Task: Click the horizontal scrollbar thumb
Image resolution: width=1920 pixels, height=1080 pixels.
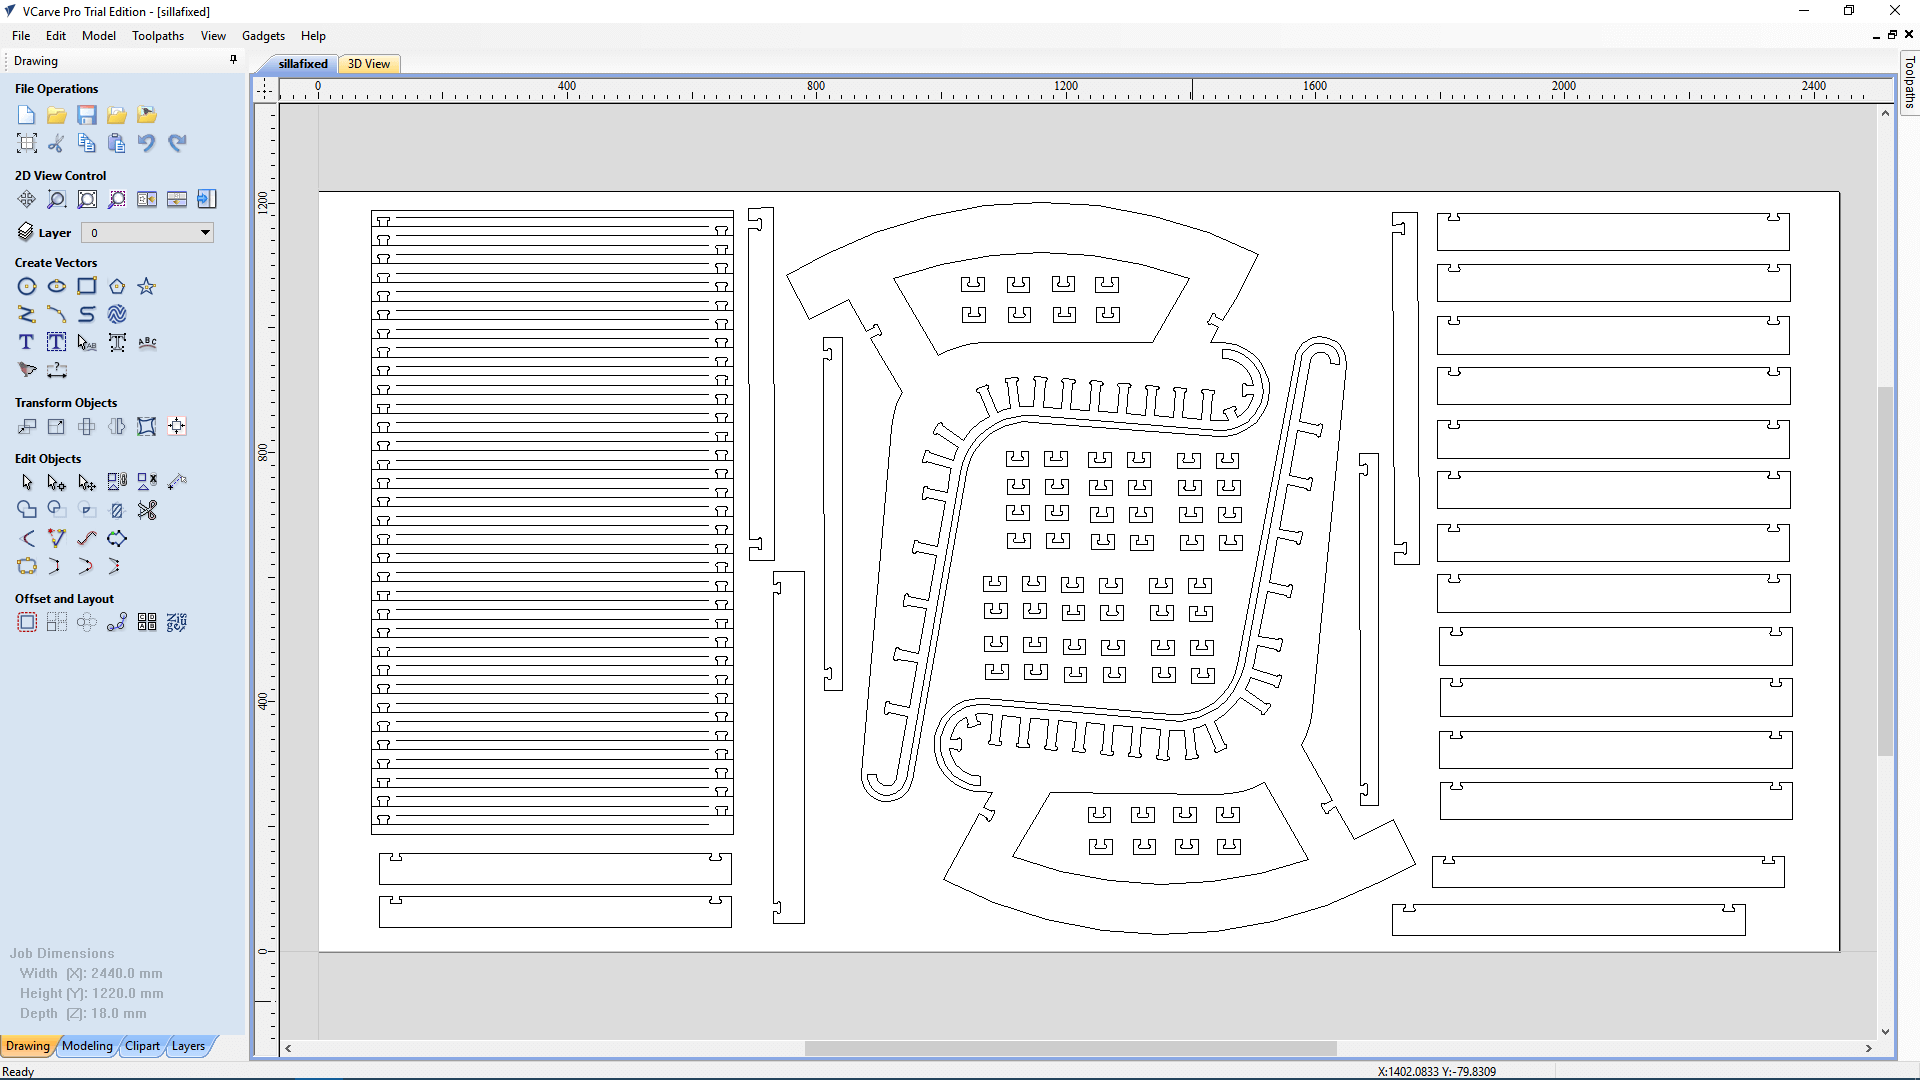Action: pyautogui.click(x=1070, y=1048)
